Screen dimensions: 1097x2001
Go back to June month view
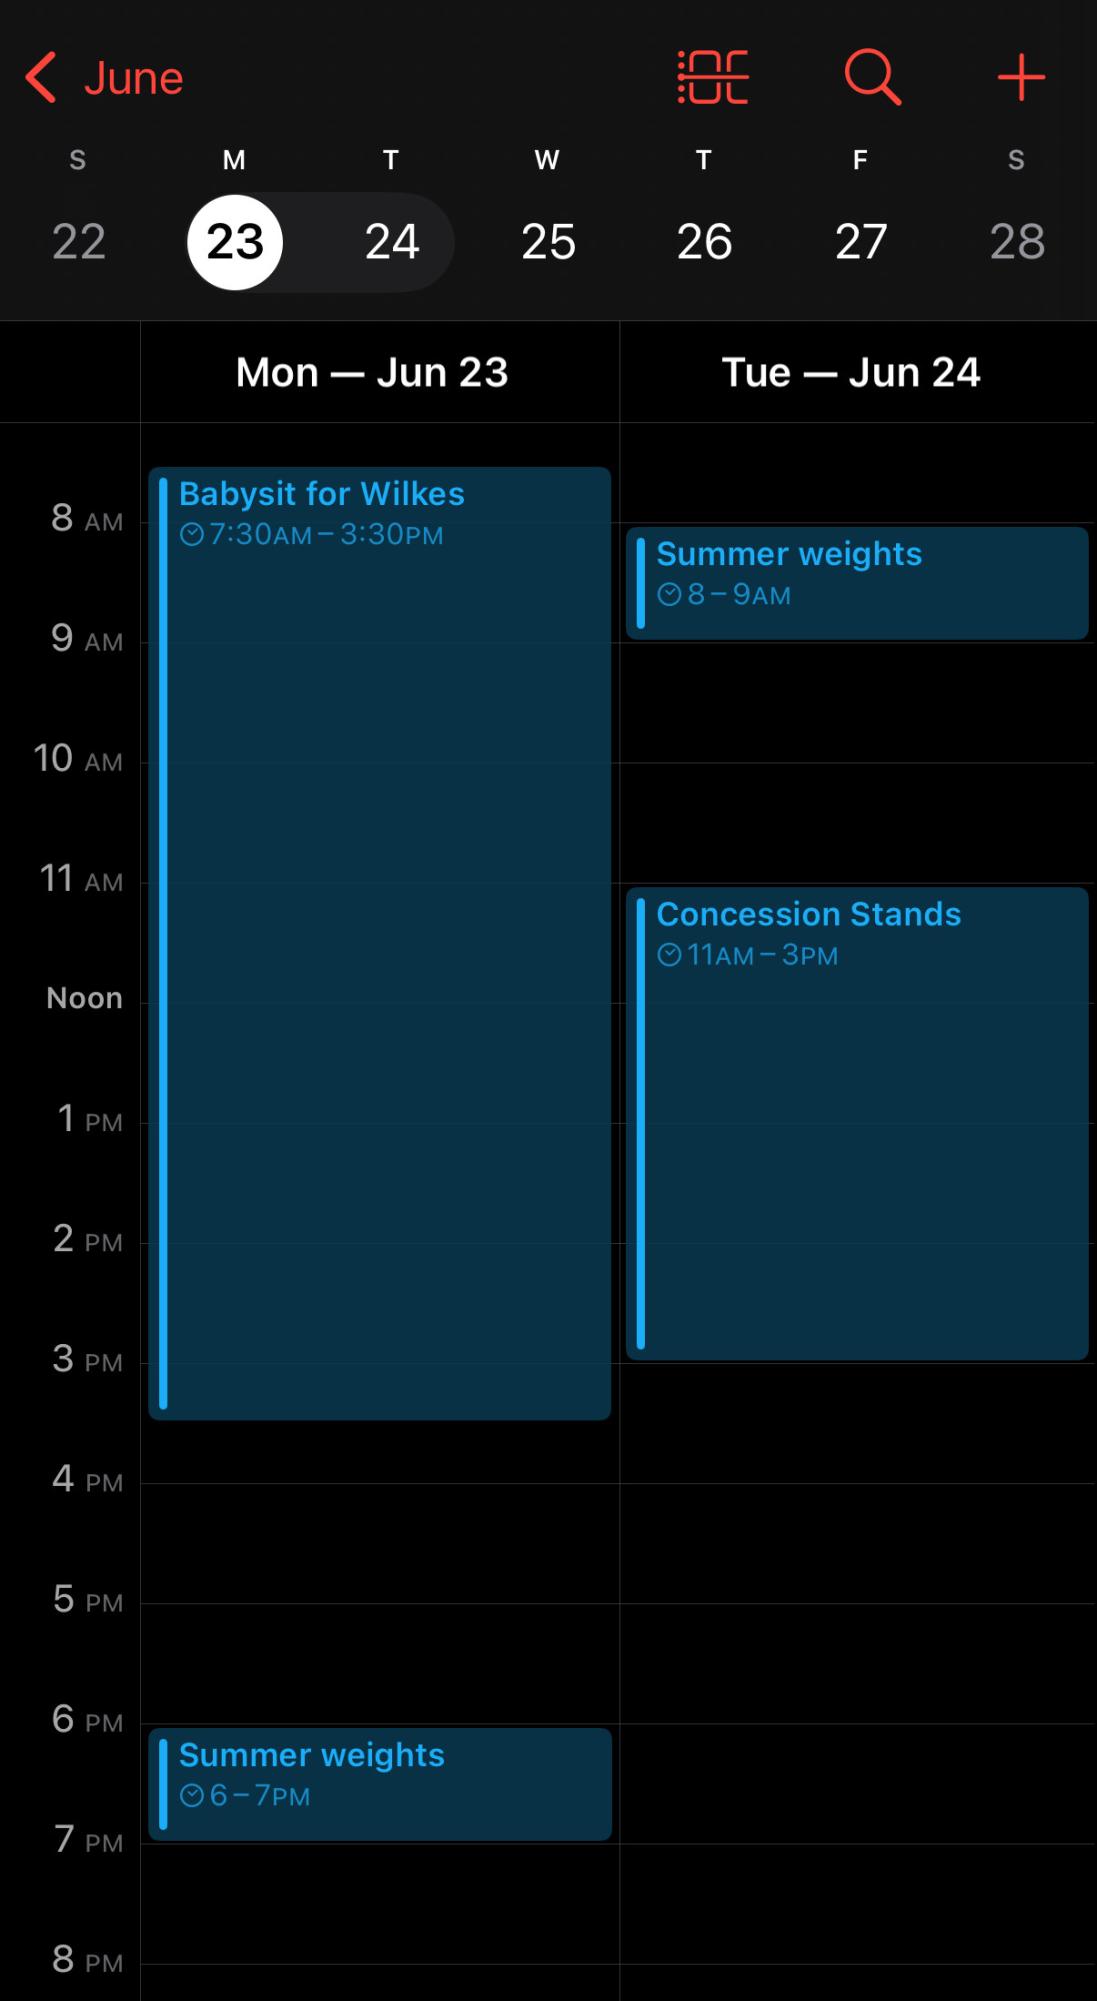tap(133, 78)
